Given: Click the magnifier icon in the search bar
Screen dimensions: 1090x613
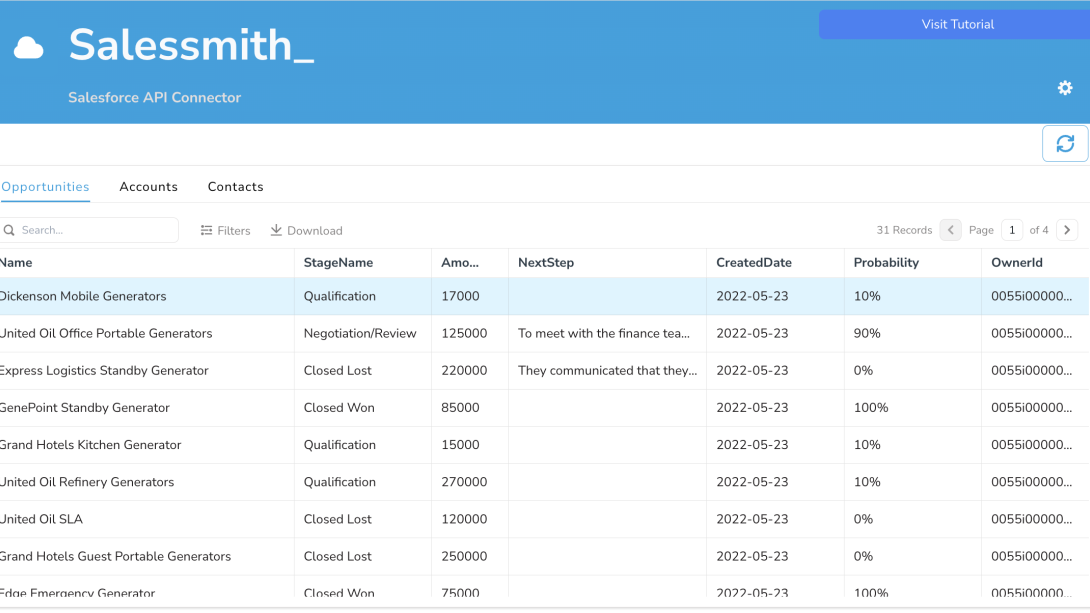Looking at the screenshot, I should tap(10, 229).
